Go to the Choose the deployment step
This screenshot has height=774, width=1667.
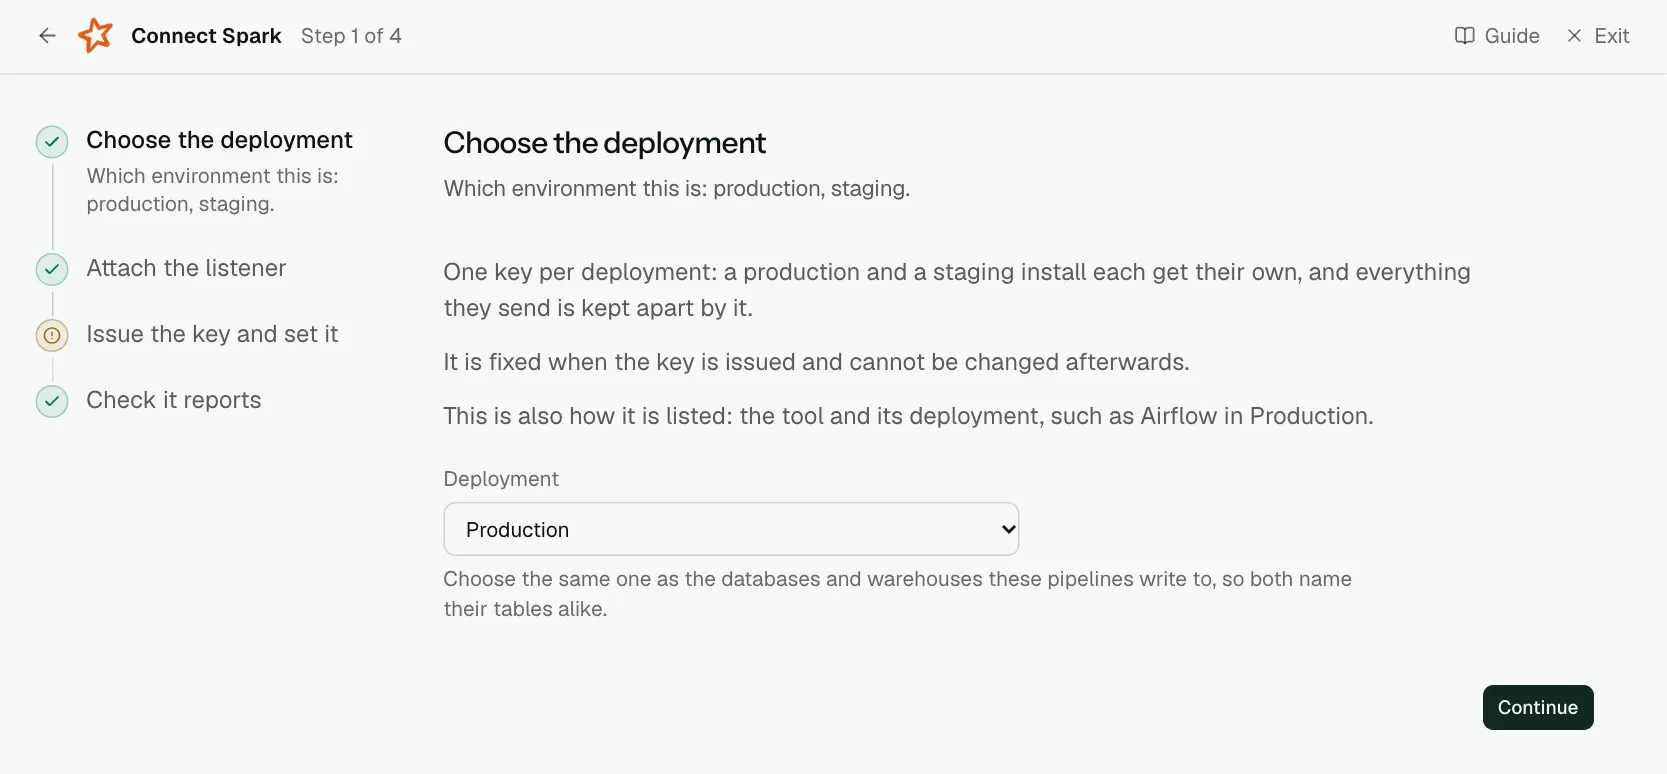[219, 140]
